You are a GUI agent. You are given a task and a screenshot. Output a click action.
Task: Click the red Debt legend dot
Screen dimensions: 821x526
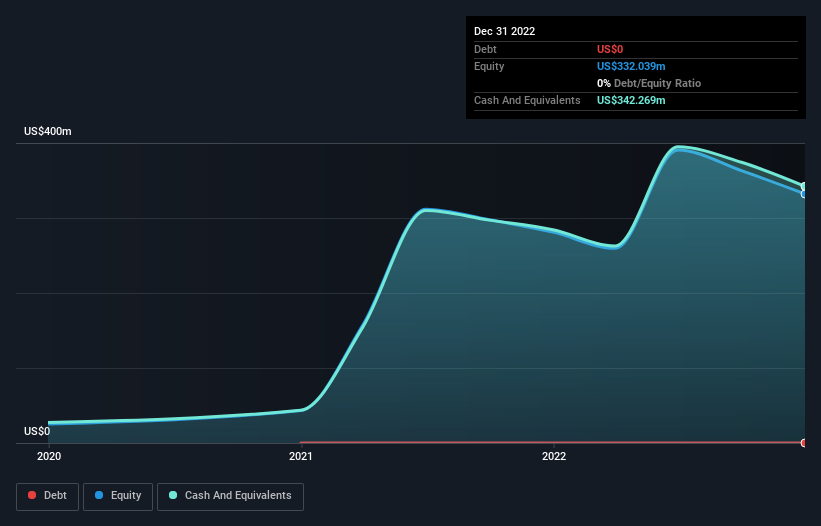tap(32, 495)
